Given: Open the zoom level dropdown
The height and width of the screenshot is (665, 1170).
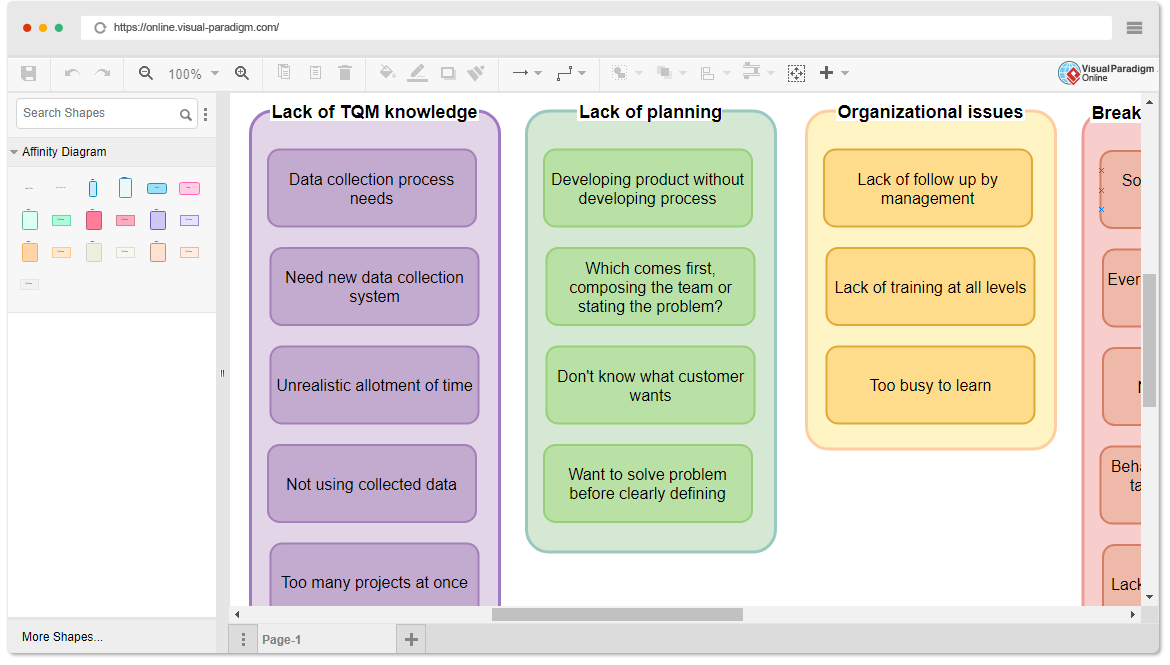Looking at the screenshot, I should (213, 72).
